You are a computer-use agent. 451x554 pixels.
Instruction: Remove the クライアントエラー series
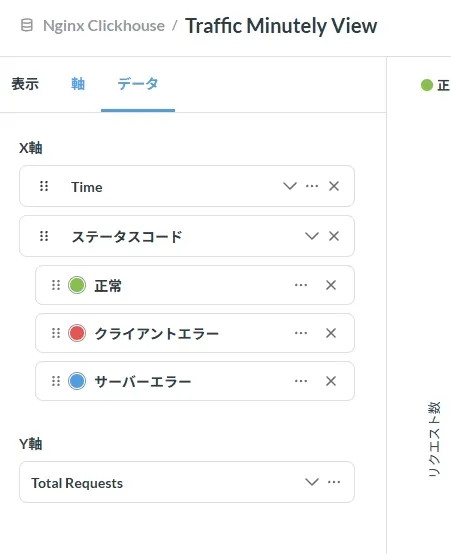coord(331,333)
